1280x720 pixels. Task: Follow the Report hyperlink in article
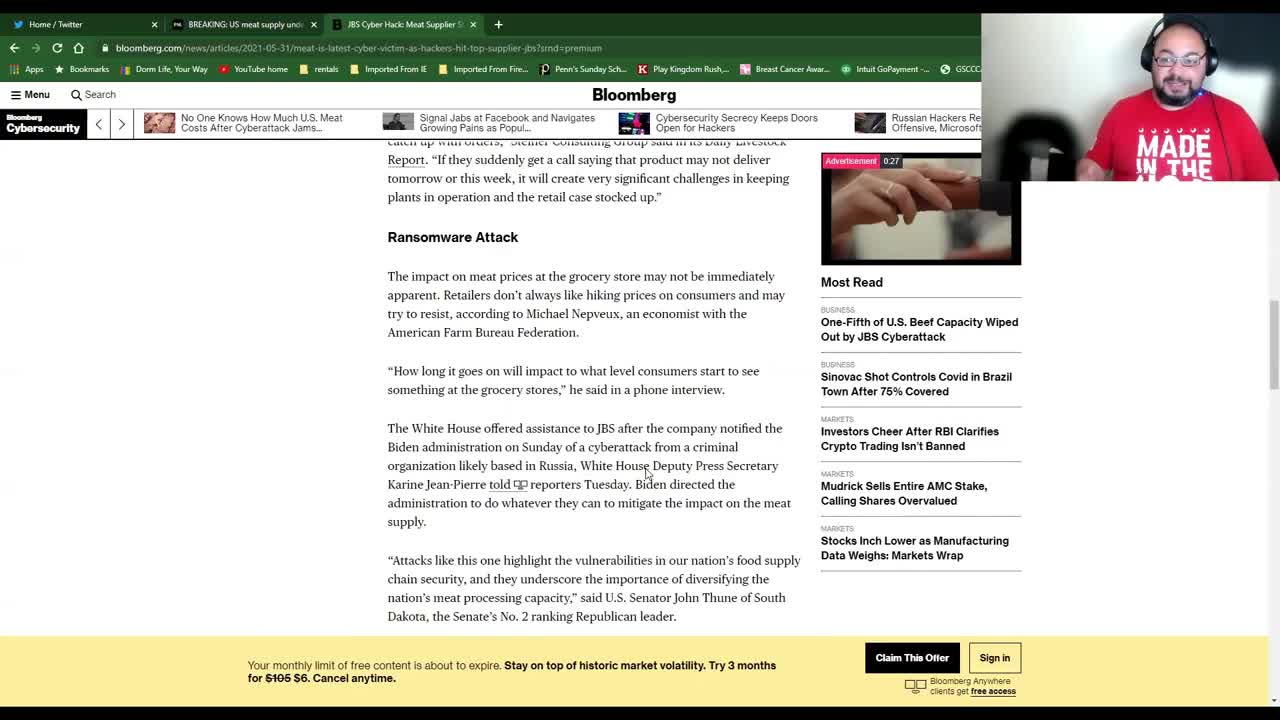click(406, 160)
